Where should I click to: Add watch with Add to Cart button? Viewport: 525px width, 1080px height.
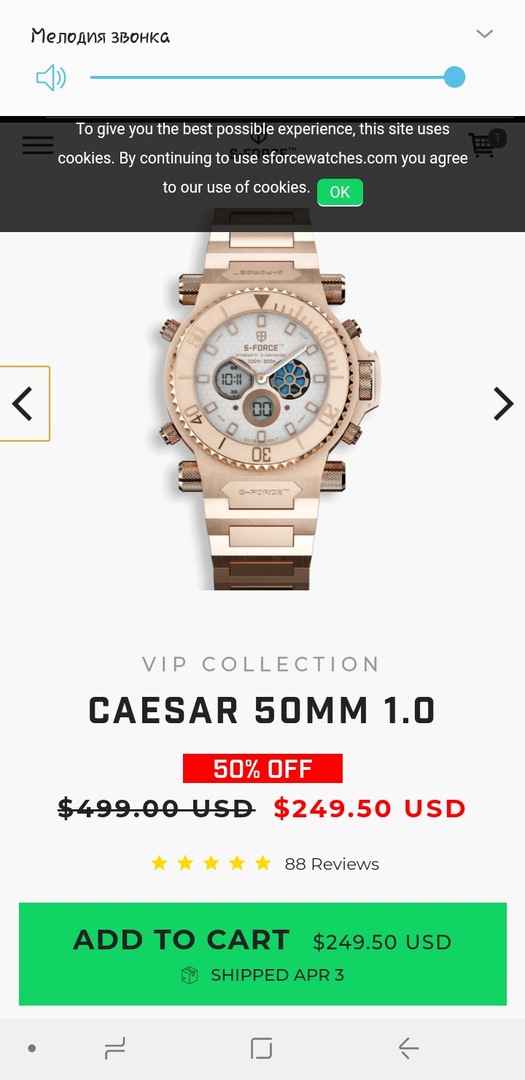[262, 954]
